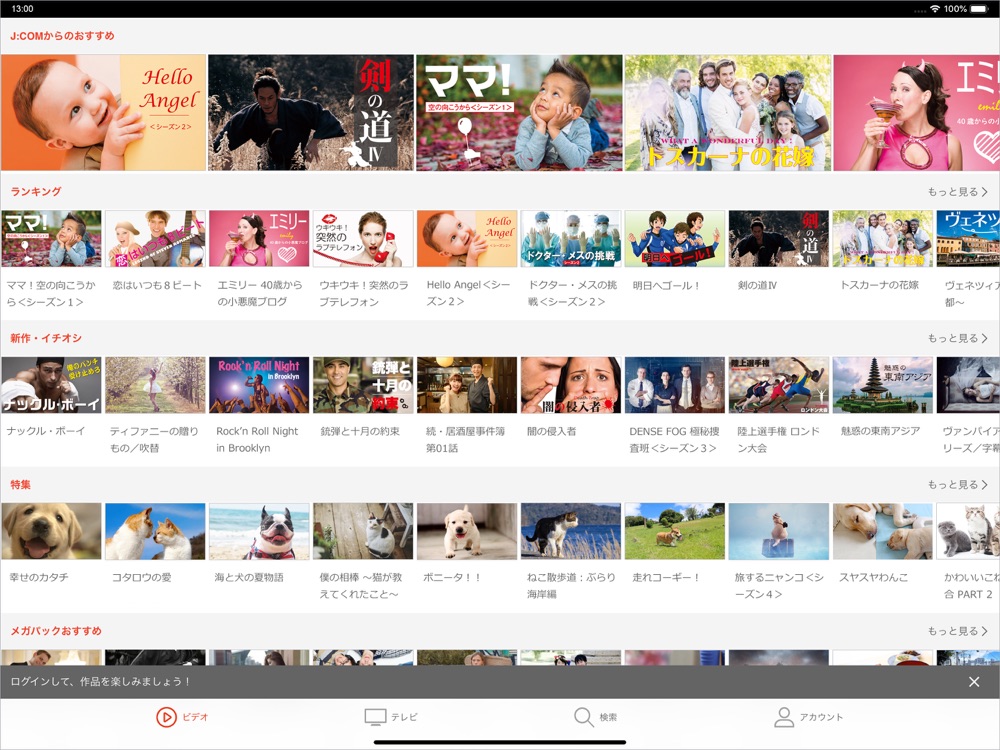
Task: Open the Rock'n Roll Night in Brooklyn thumbnail
Action: pos(259,385)
